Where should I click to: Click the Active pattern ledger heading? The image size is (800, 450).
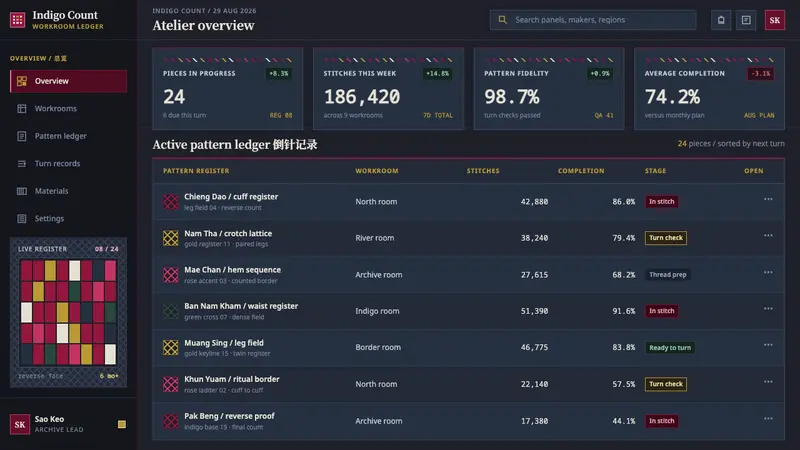[x=235, y=145]
